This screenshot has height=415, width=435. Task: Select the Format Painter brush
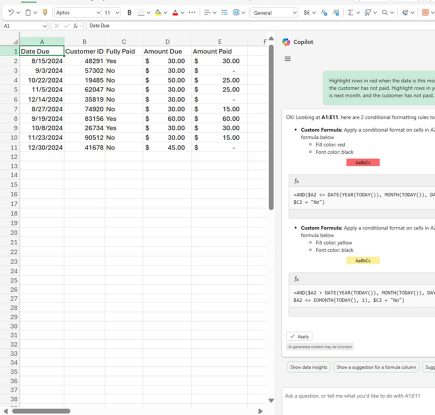[x=45, y=13]
